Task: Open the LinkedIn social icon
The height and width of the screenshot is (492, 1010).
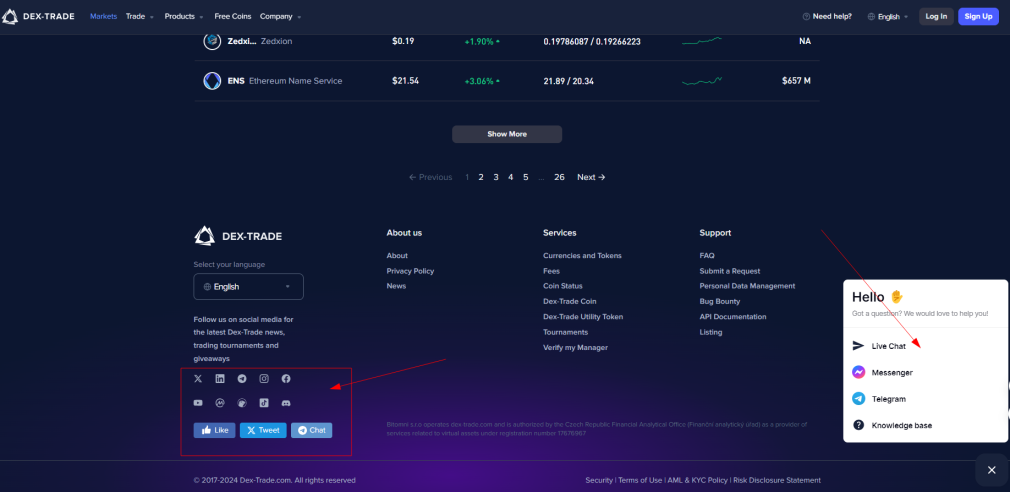Action: (x=220, y=379)
